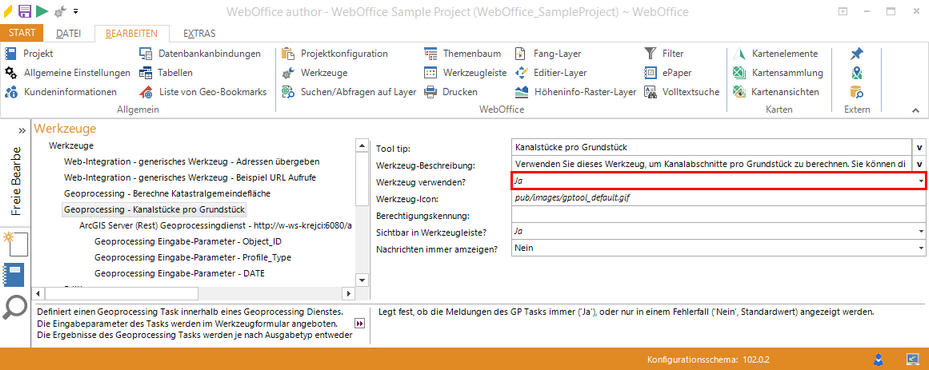The width and height of the screenshot is (929, 370).
Task: Click tree scrollbar down arrow
Action: click(x=361, y=279)
